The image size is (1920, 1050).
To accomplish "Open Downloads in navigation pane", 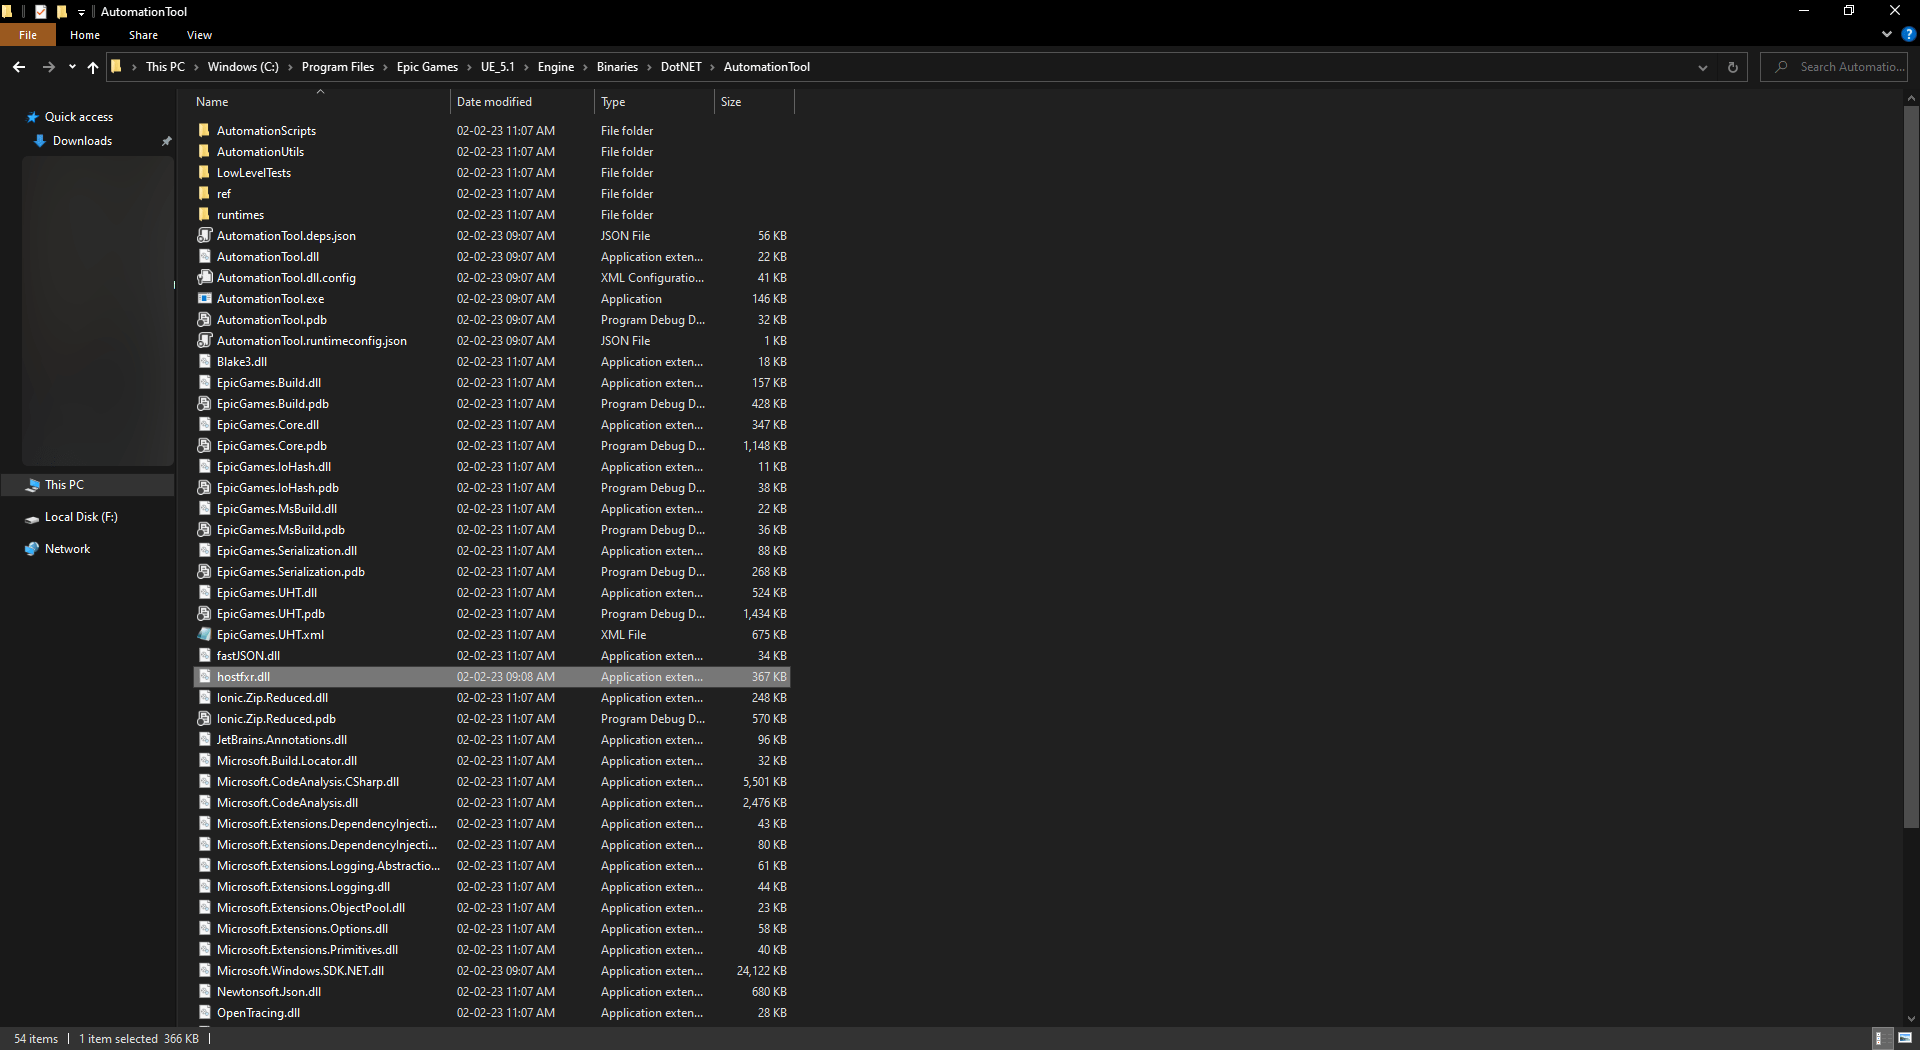I will (82, 141).
